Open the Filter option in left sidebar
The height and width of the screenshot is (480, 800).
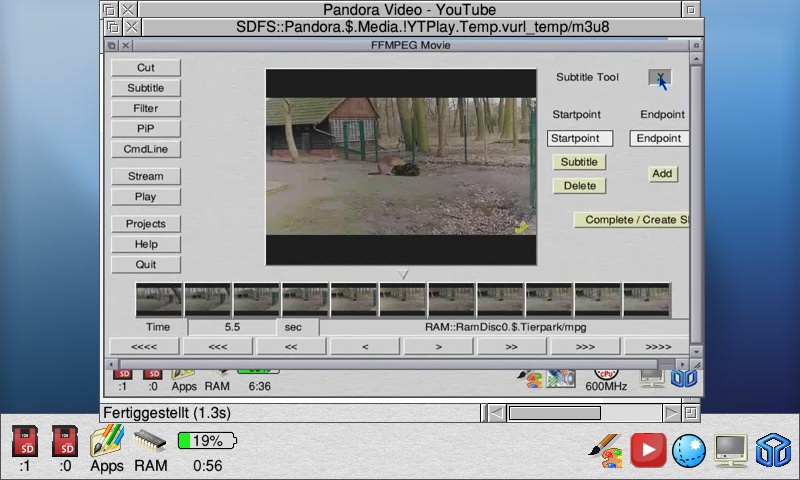click(145, 108)
